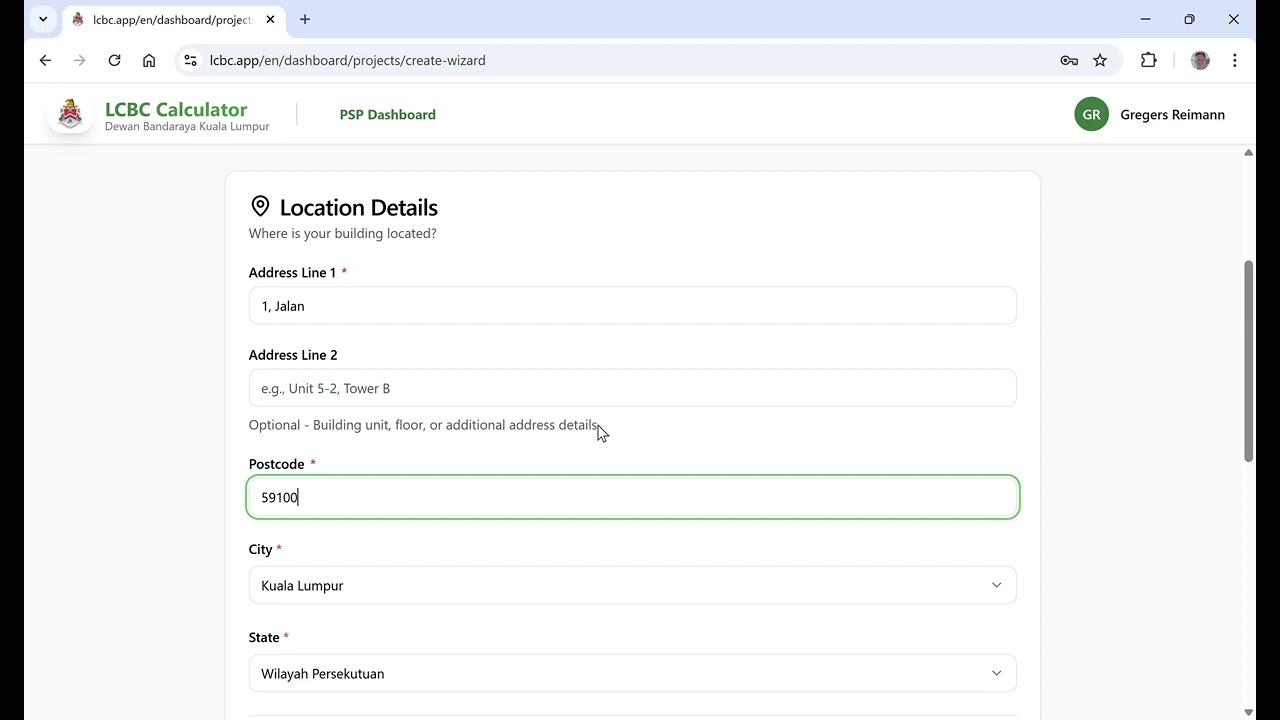Expand the State dropdown

coord(632,674)
